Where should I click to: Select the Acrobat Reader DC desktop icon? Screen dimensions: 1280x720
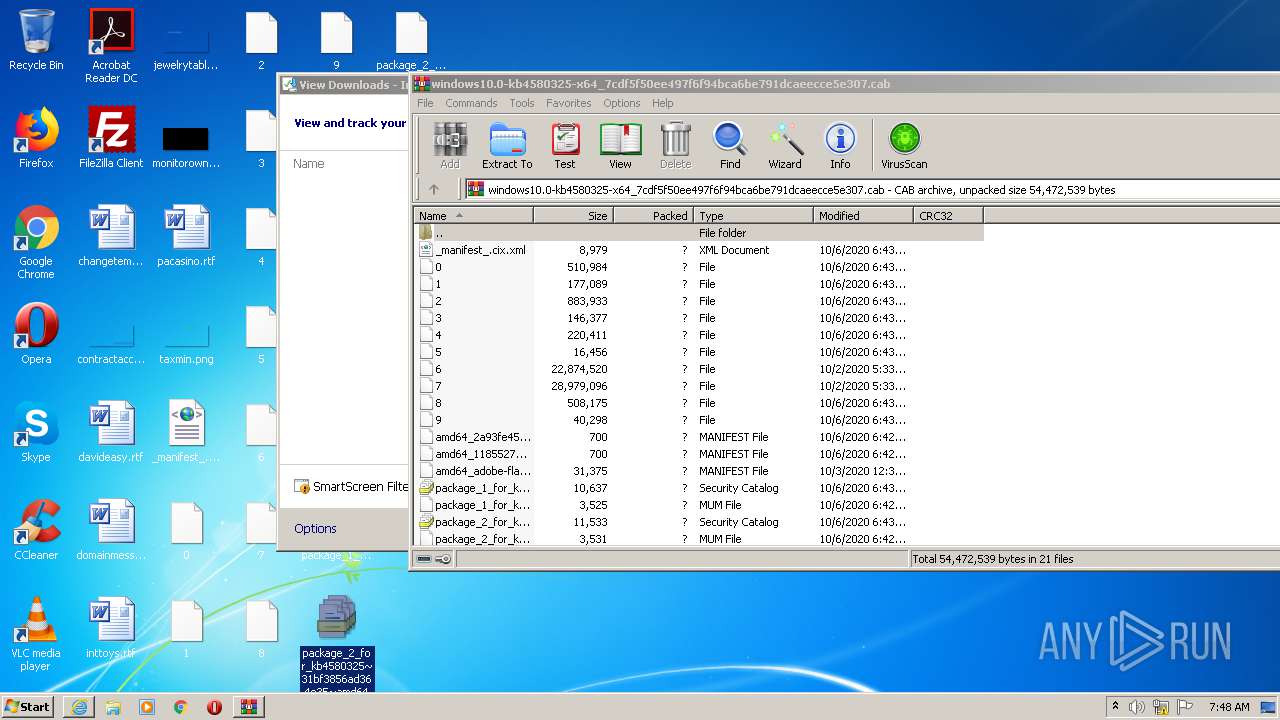111,46
